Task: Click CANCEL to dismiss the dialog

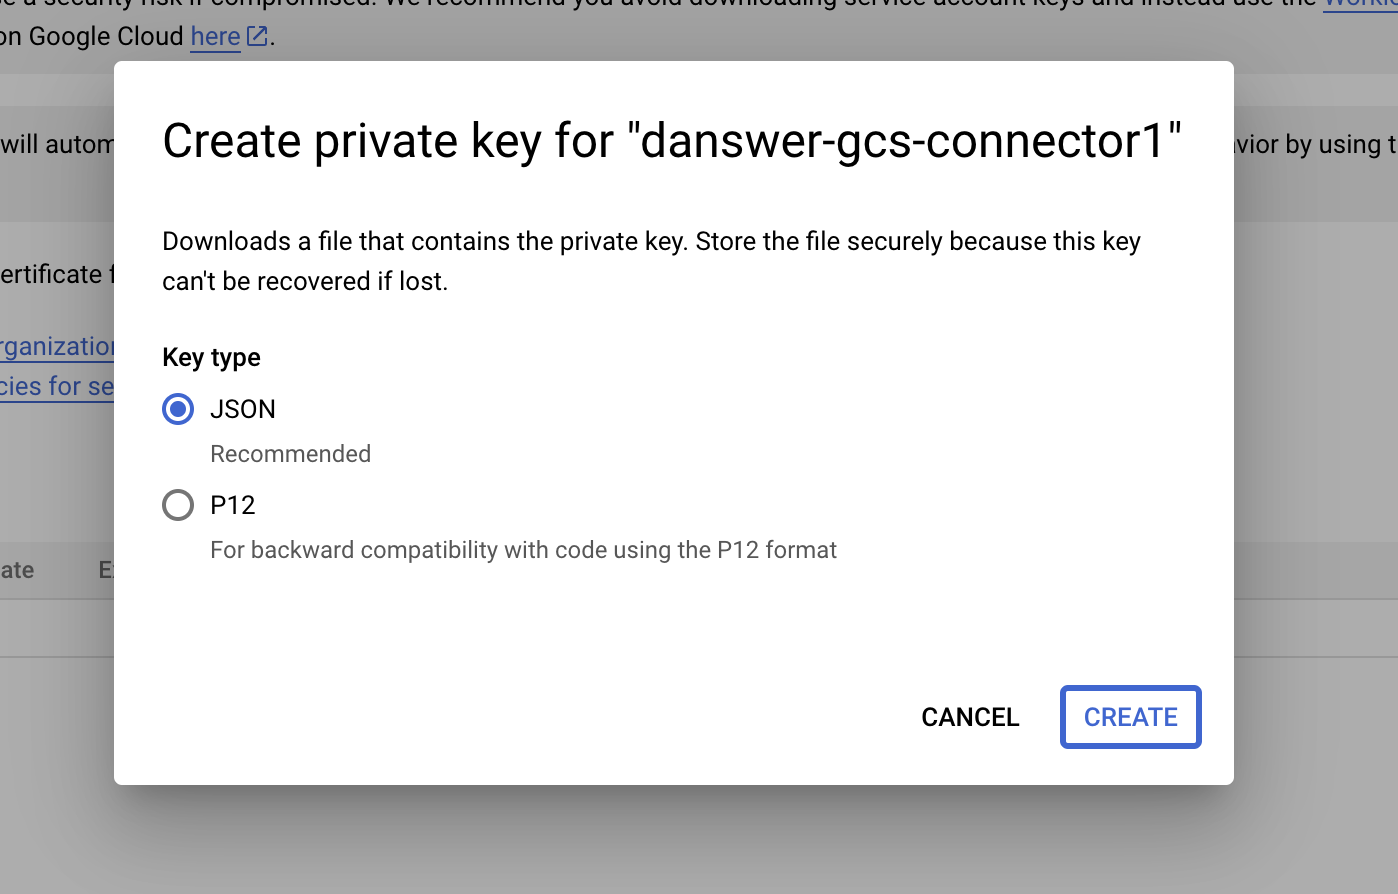Action: [x=969, y=717]
